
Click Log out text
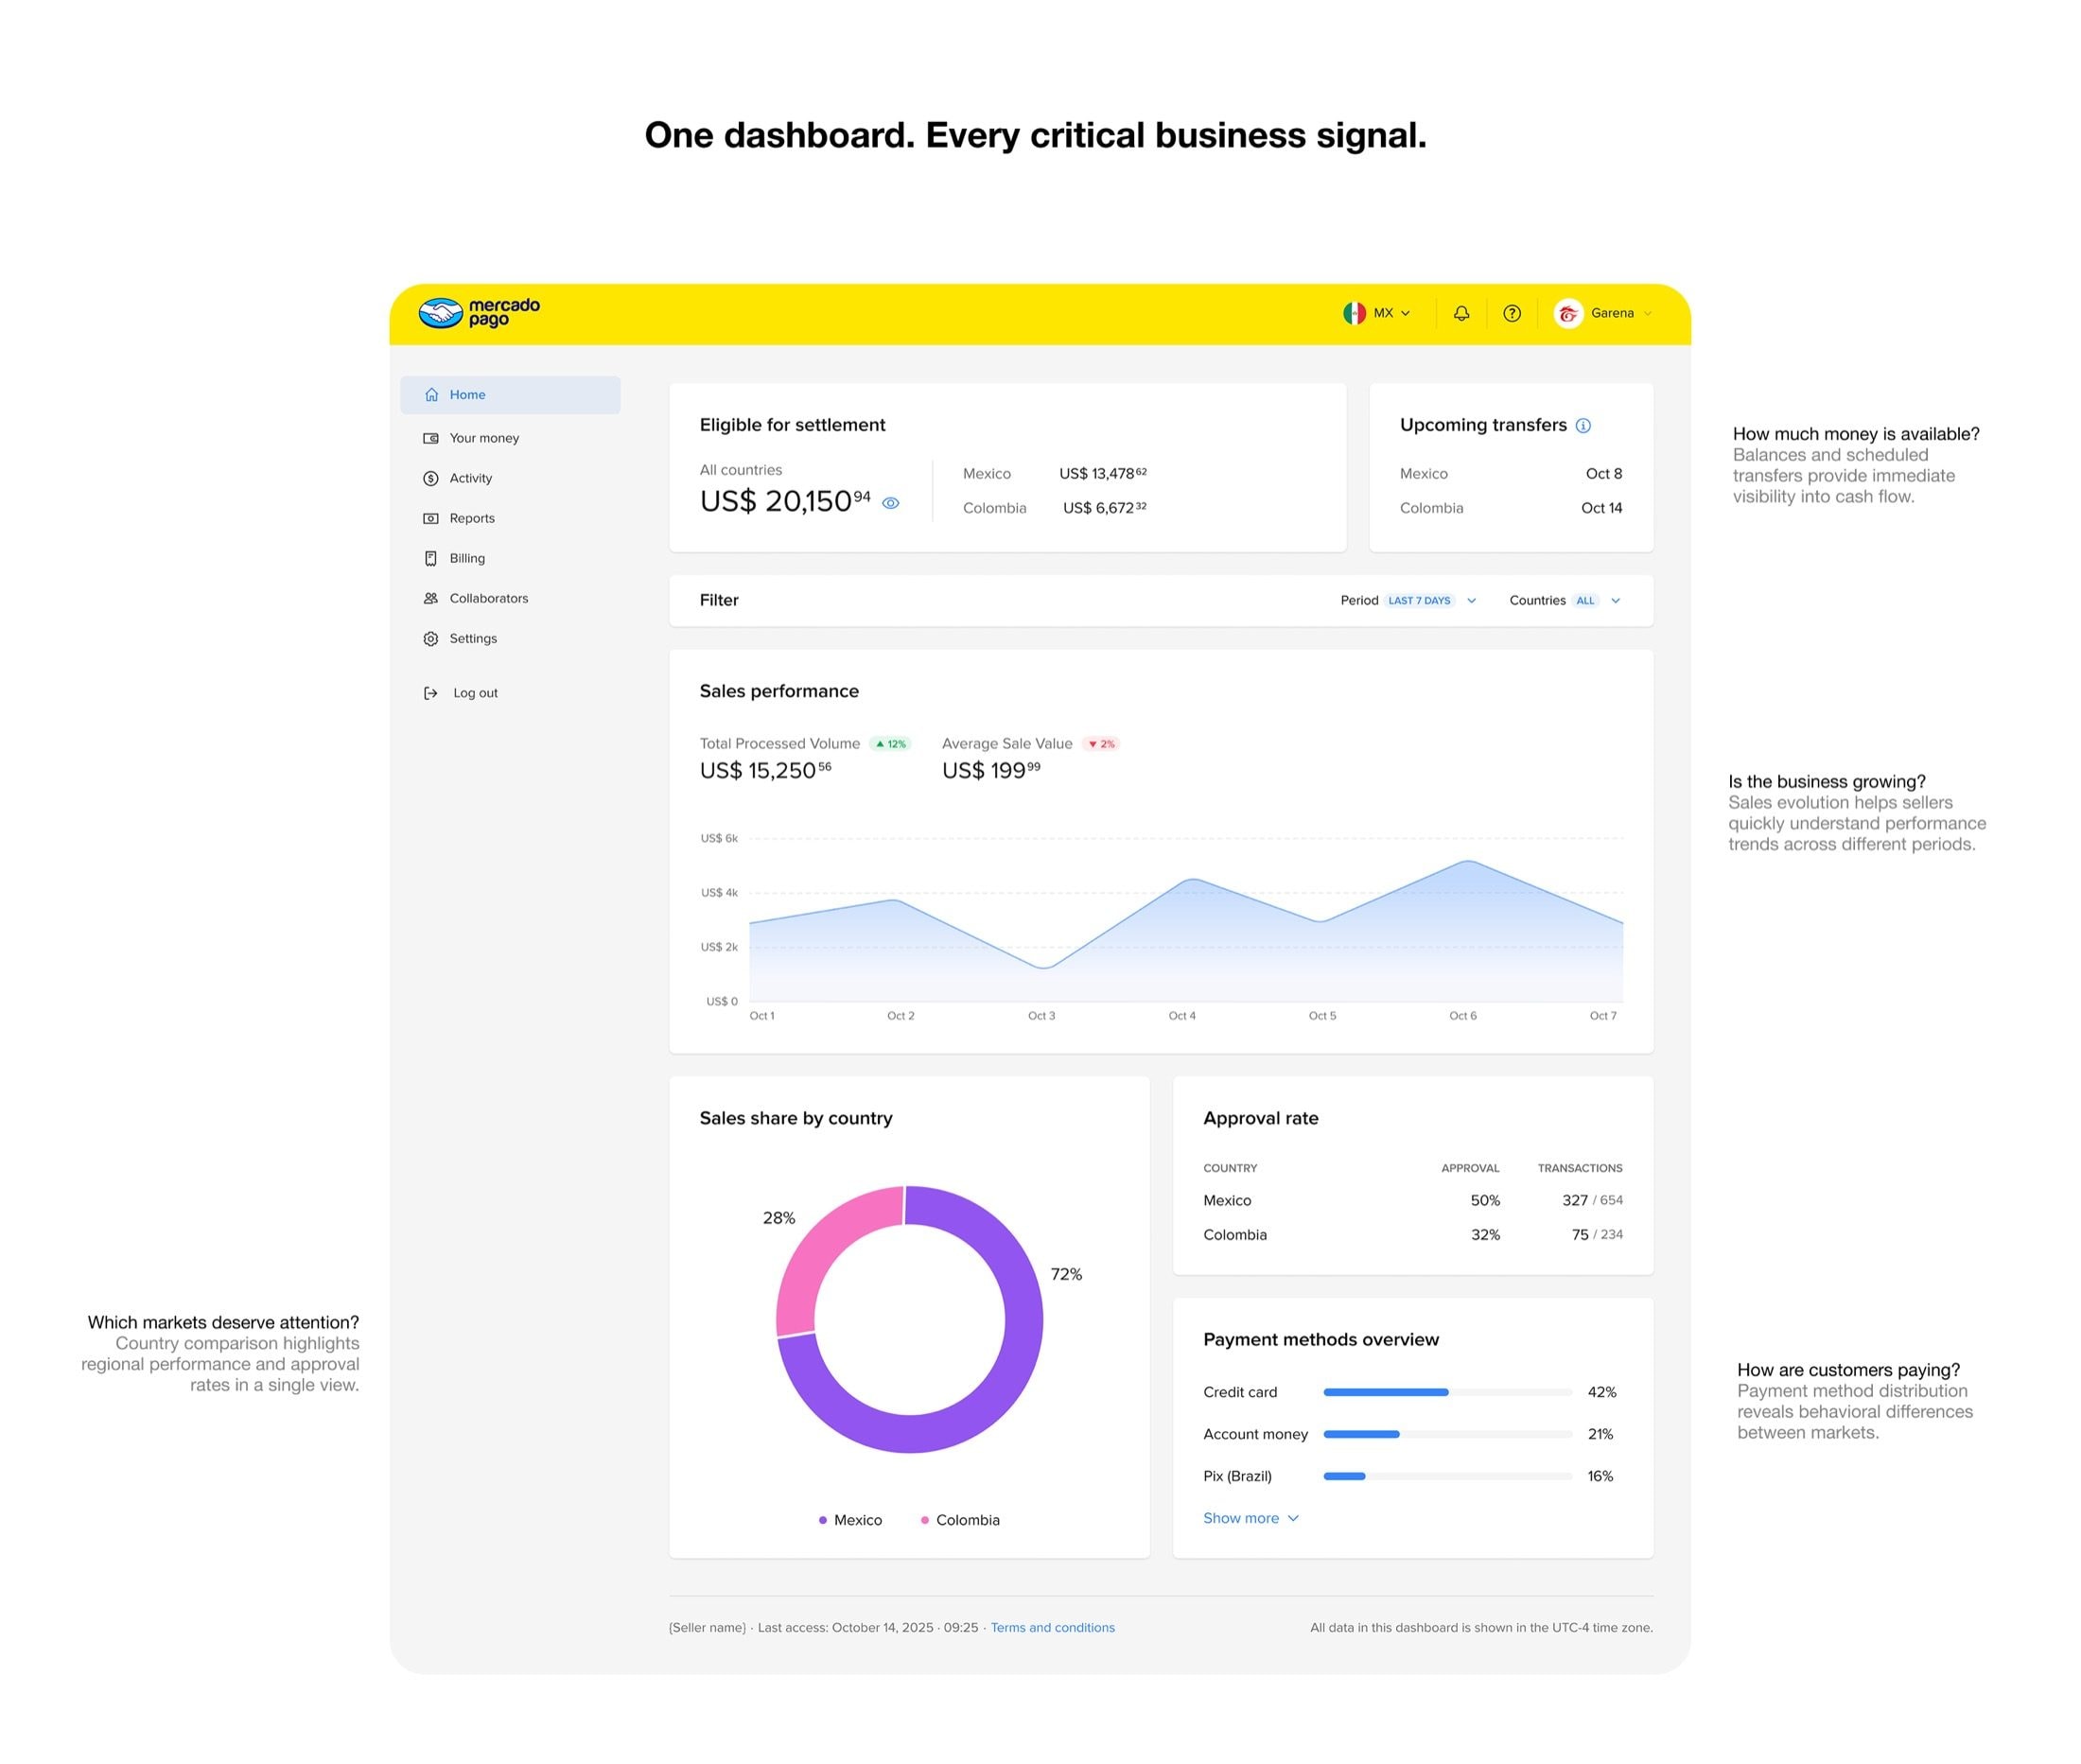475,693
